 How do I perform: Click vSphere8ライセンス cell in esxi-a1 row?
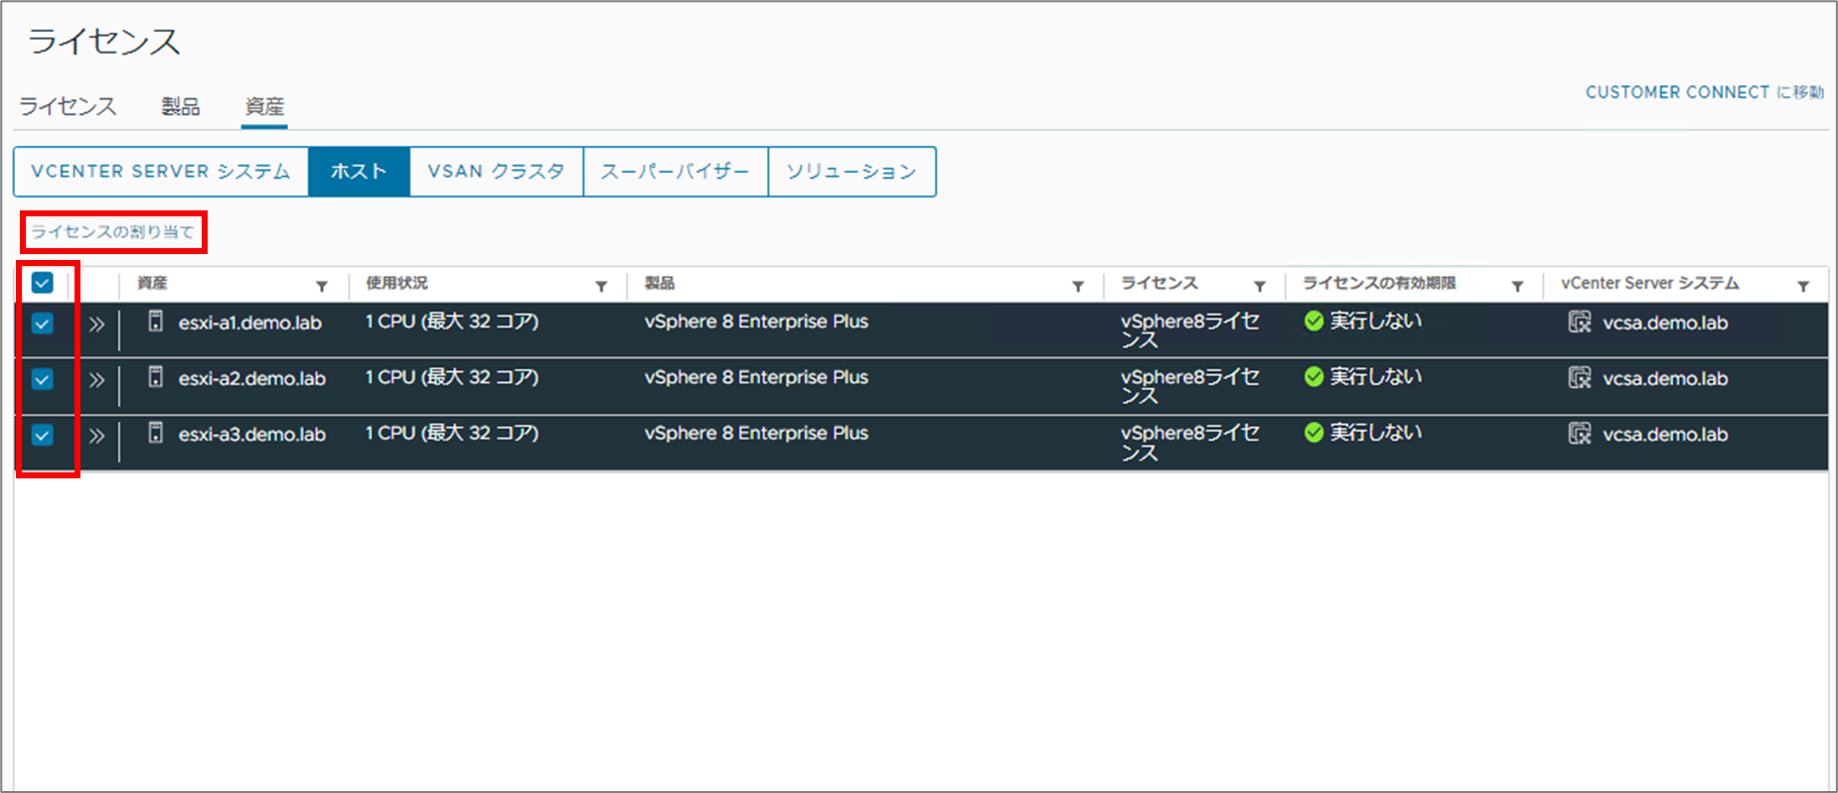point(1190,331)
